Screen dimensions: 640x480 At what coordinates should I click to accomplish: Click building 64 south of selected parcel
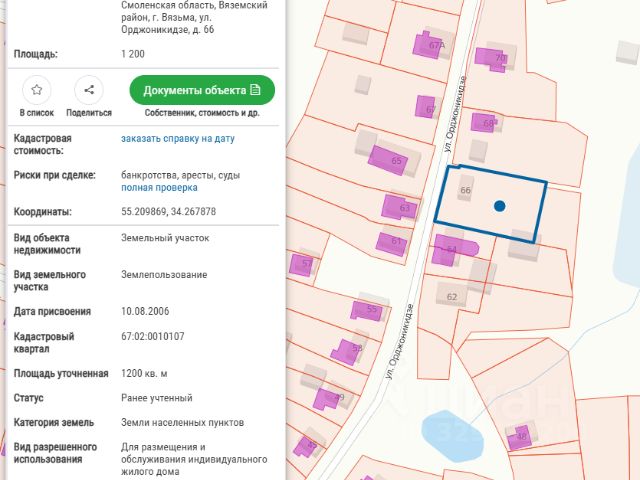[453, 250]
